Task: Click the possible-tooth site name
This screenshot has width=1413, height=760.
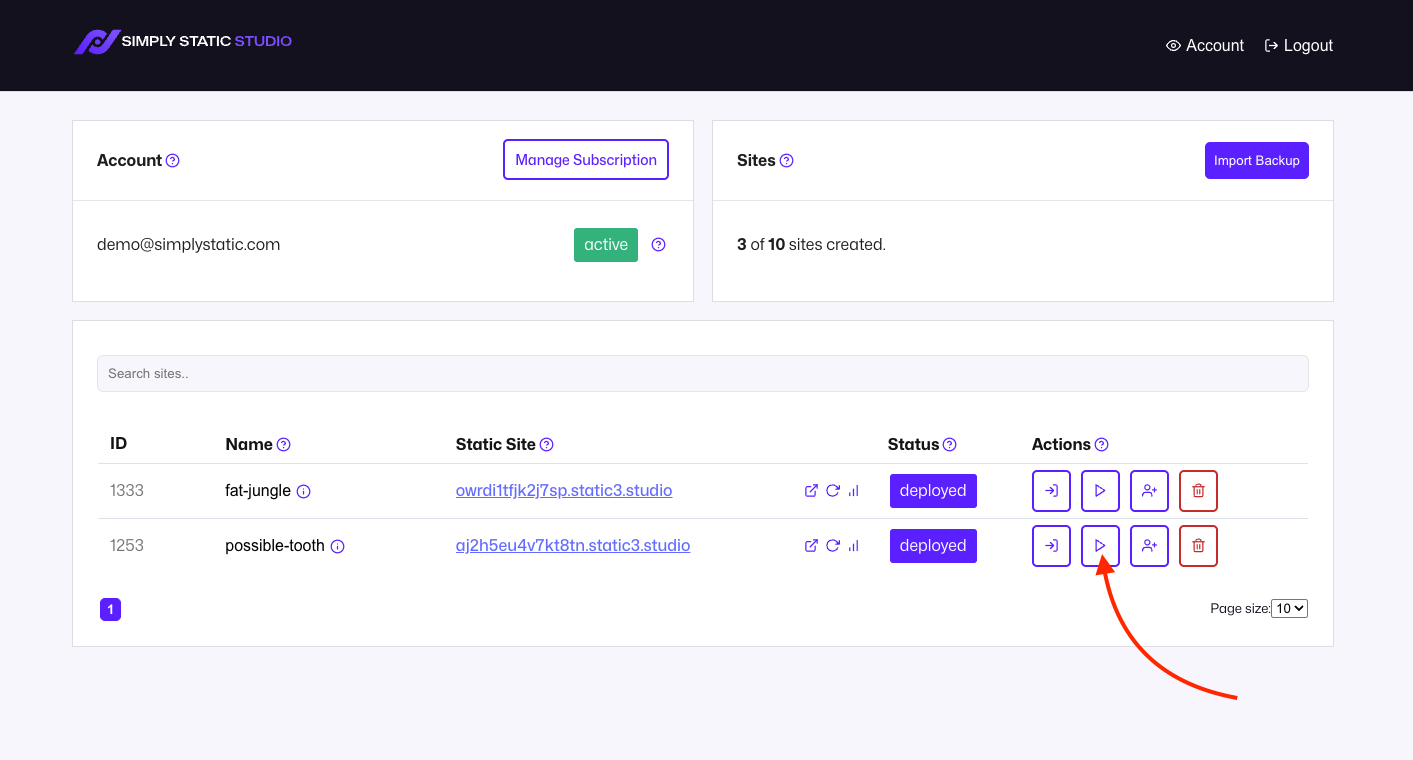Action: [x=275, y=546]
